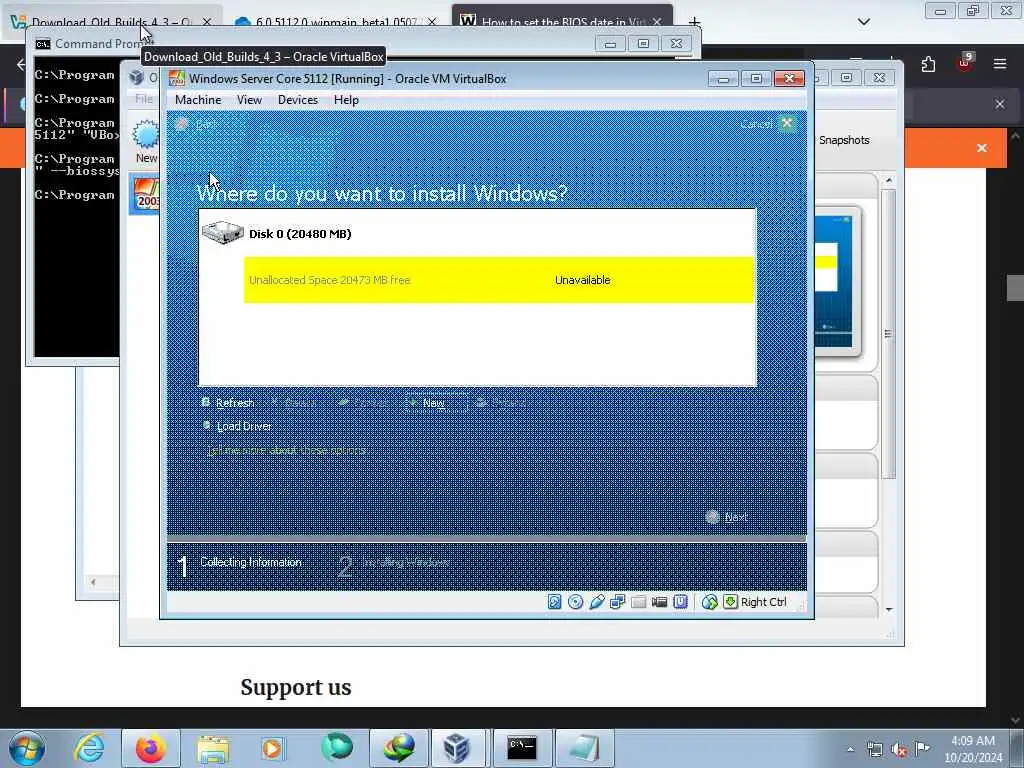Open the View menu in VM window
The height and width of the screenshot is (768, 1024).
(249, 100)
